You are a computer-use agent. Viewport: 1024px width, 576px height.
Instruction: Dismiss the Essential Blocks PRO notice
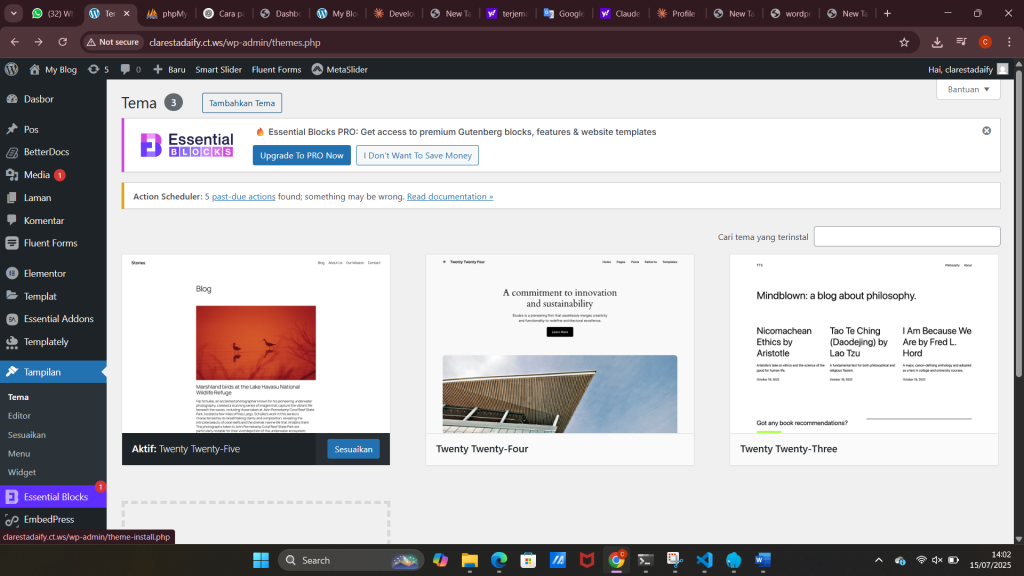pos(986,131)
